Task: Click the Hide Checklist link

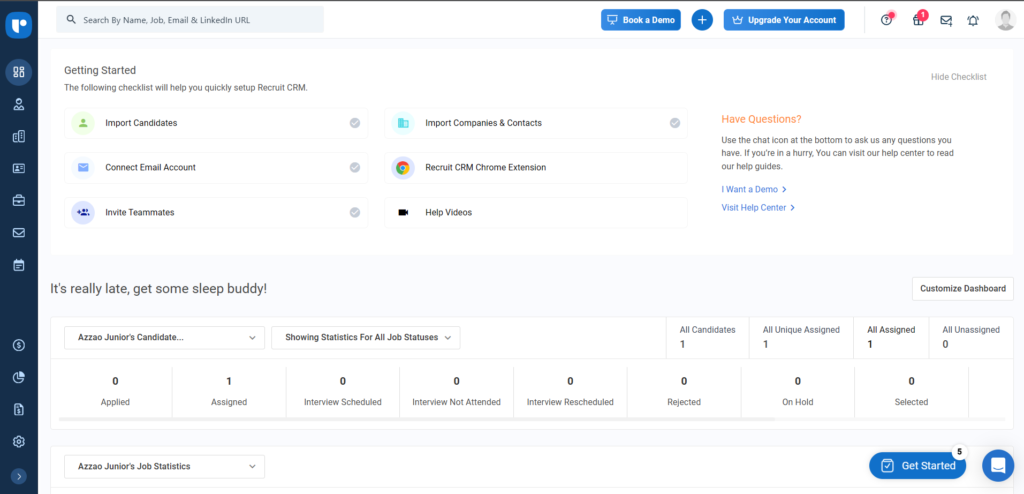Action: pyautogui.click(x=959, y=76)
